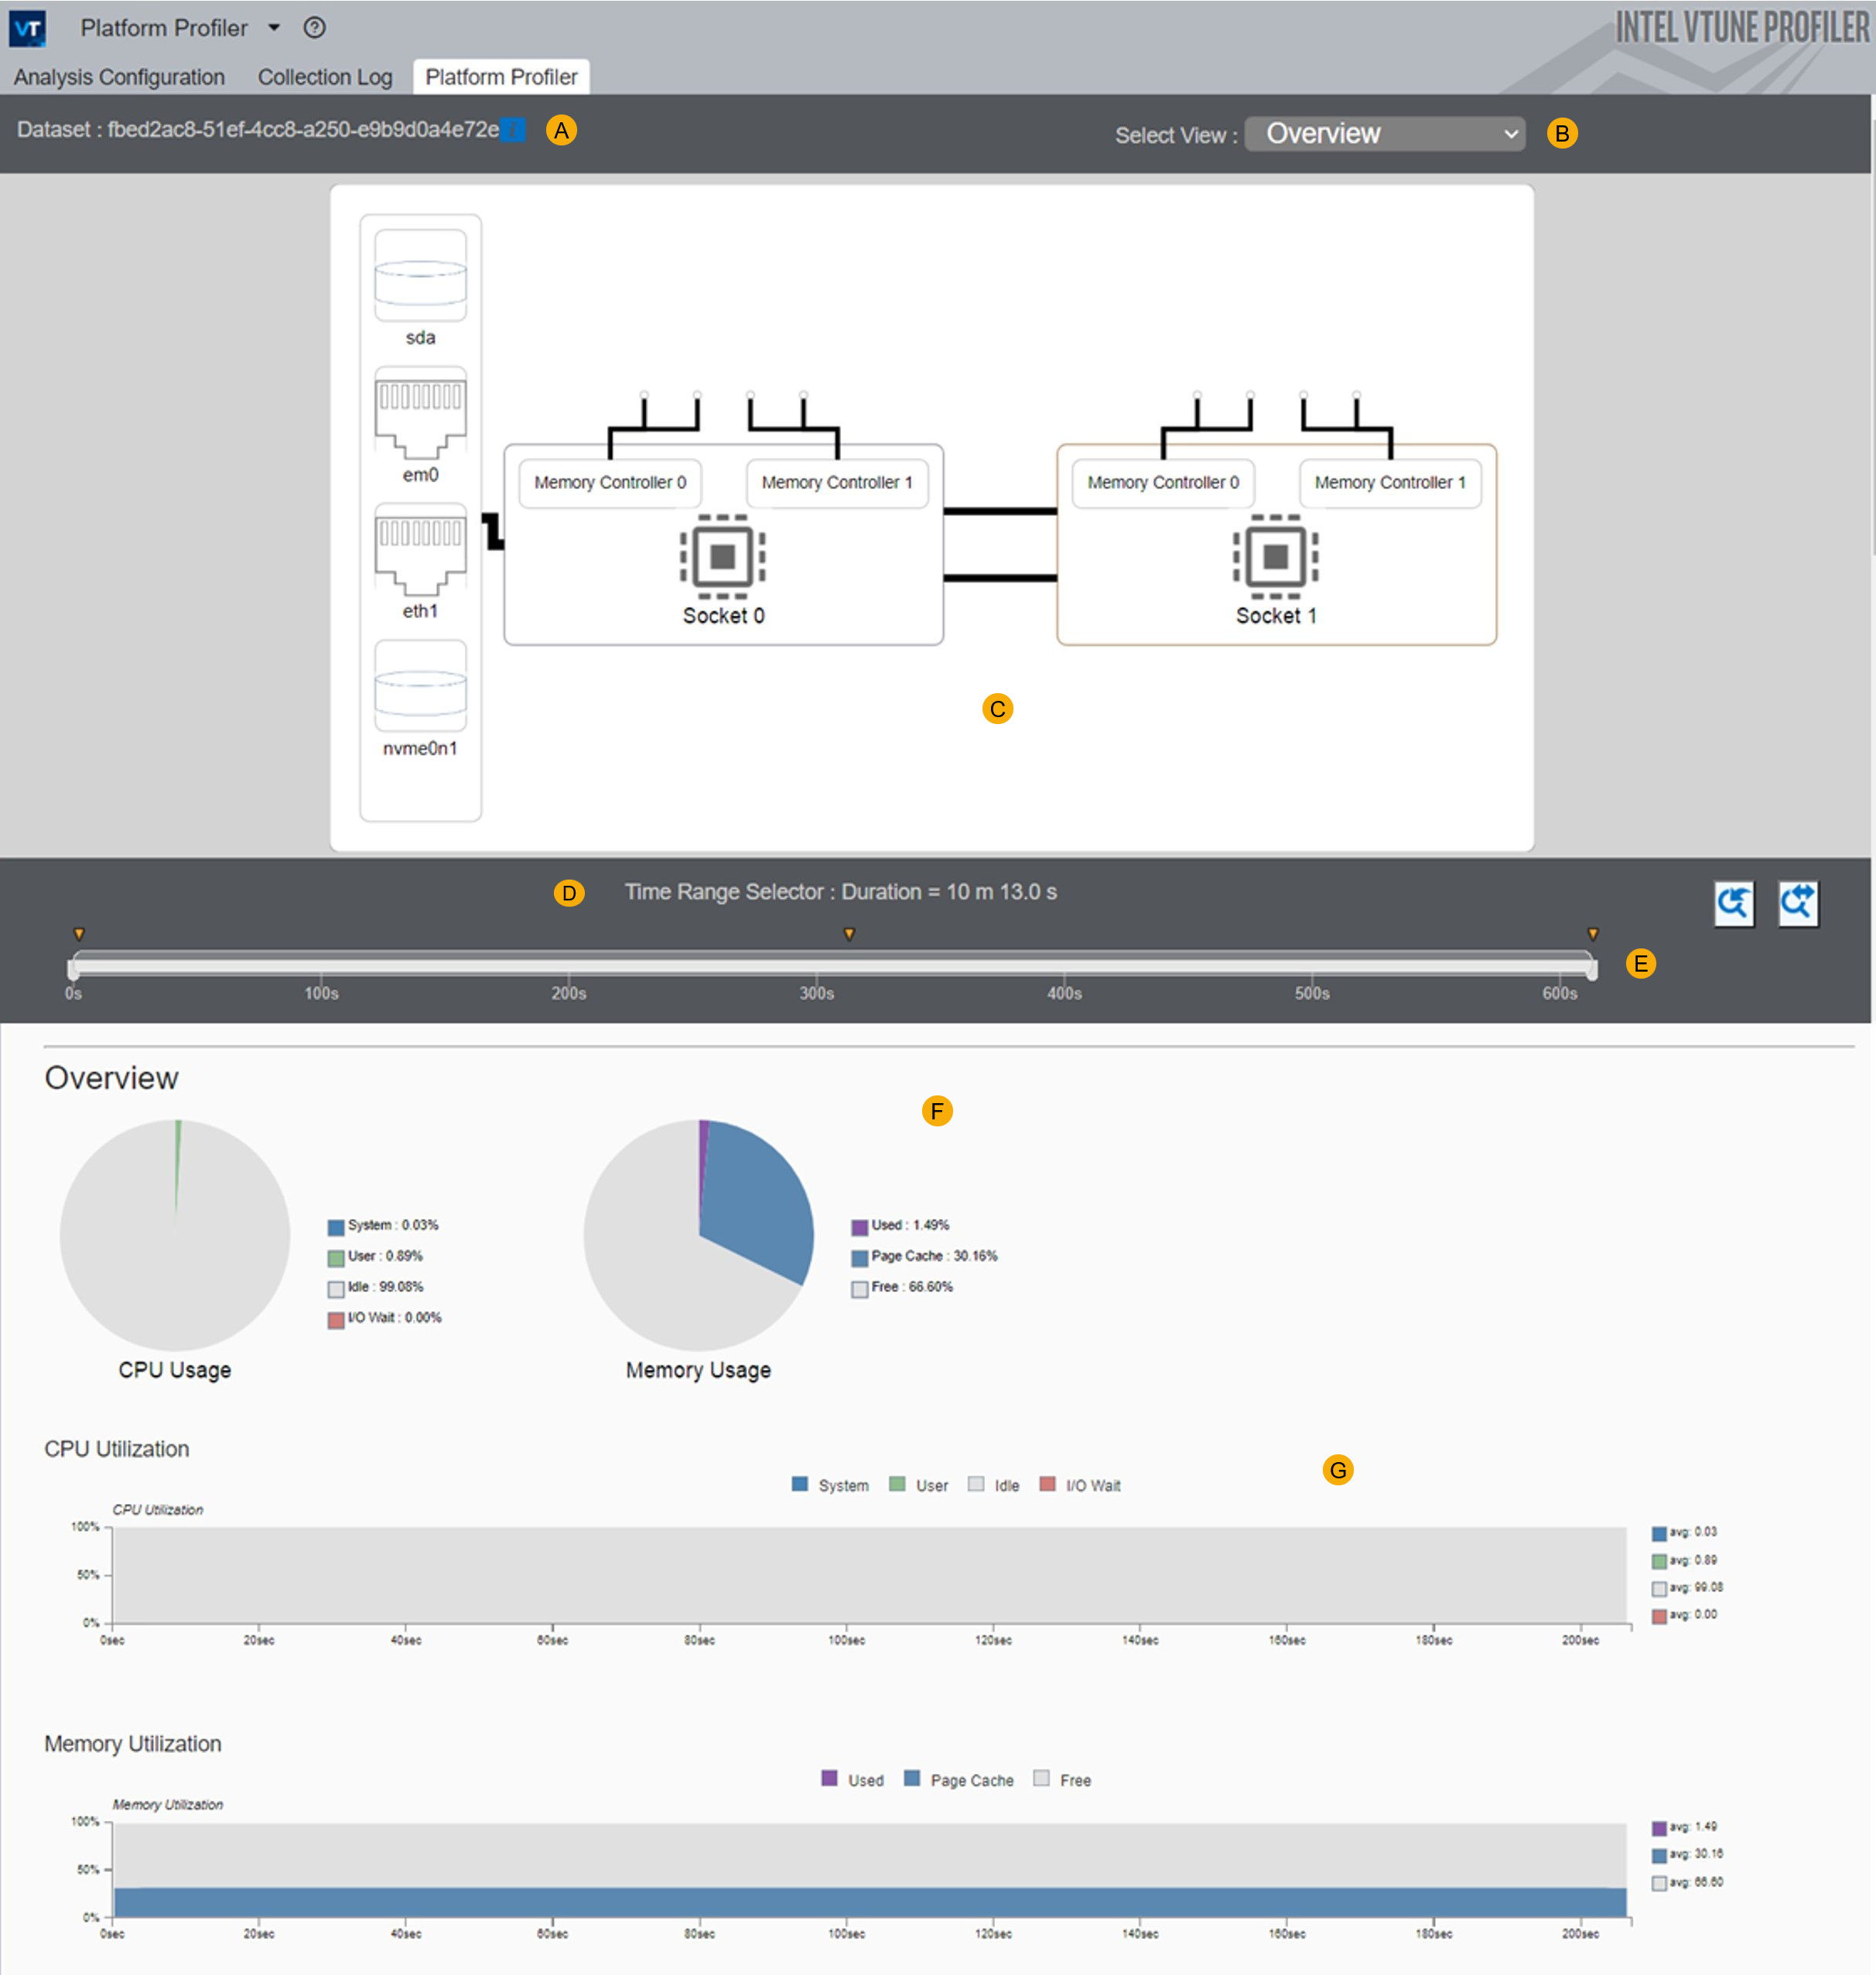1876x1975 pixels.
Task: Click the reset zoom magnifier icon
Action: click(1797, 904)
